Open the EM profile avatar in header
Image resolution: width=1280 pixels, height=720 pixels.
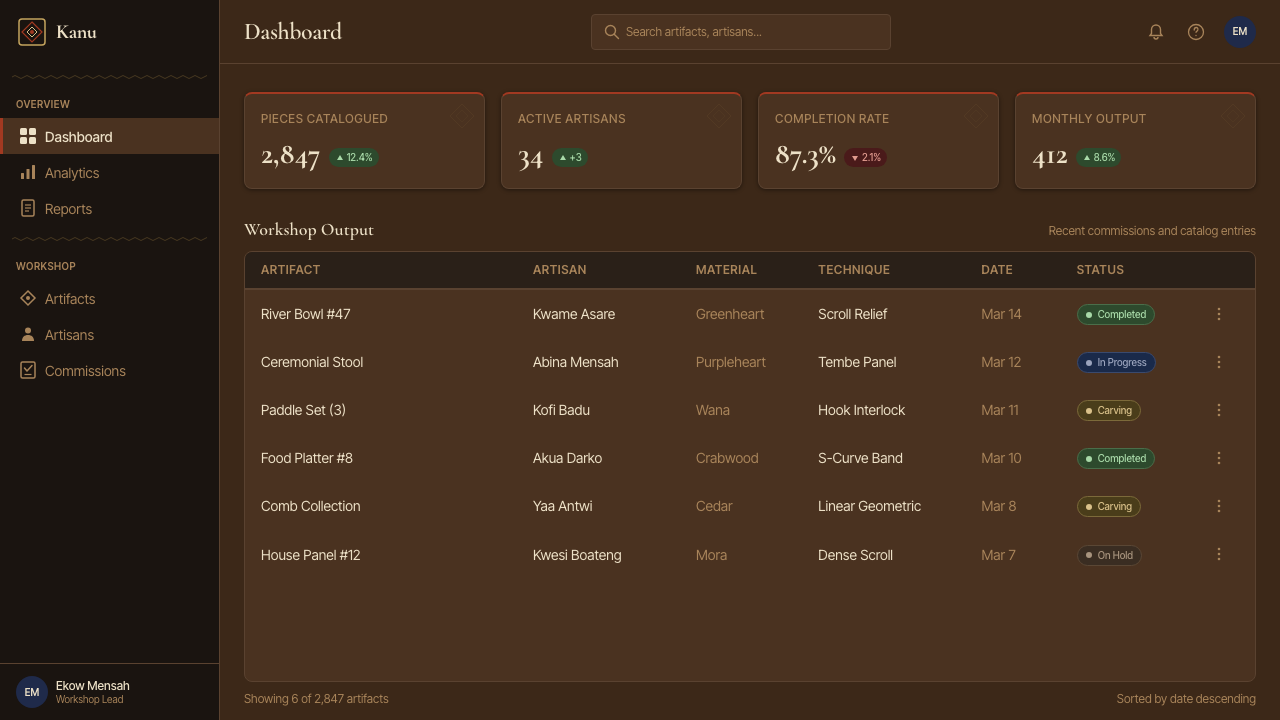click(1240, 32)
